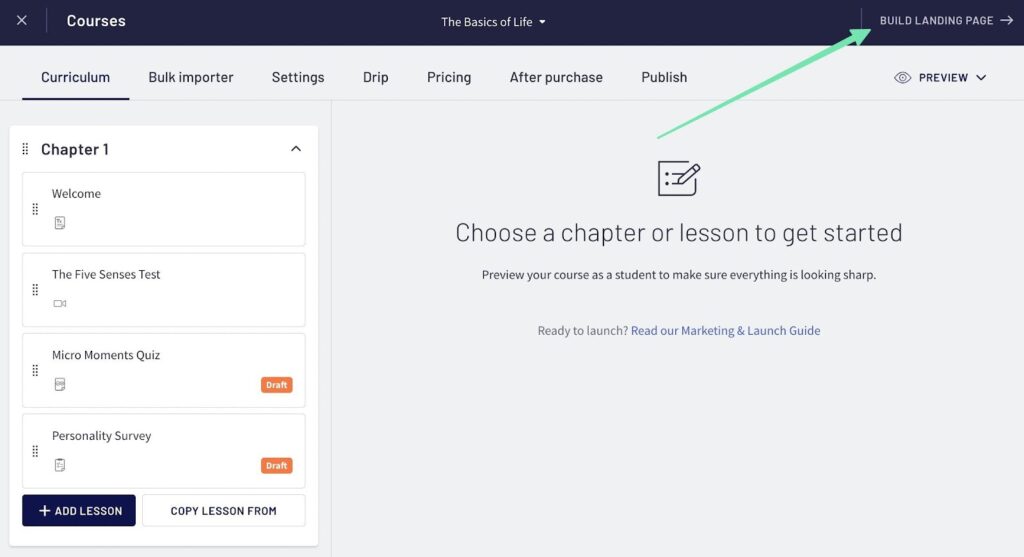Screen dimensions: 1024x557
Task: Click the drag handle next to Chapter 1
Action: coord(26,149)
